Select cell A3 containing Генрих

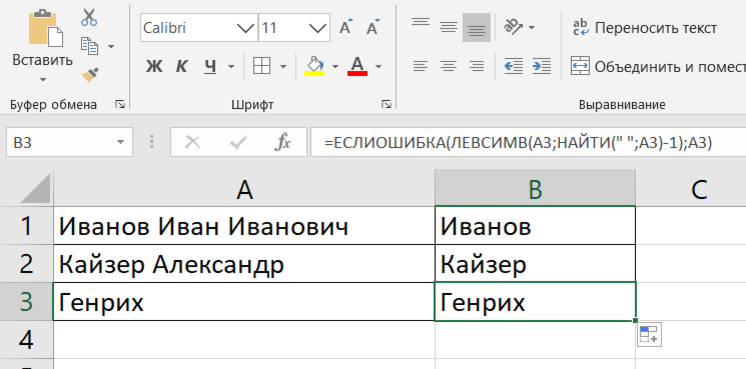244,301
